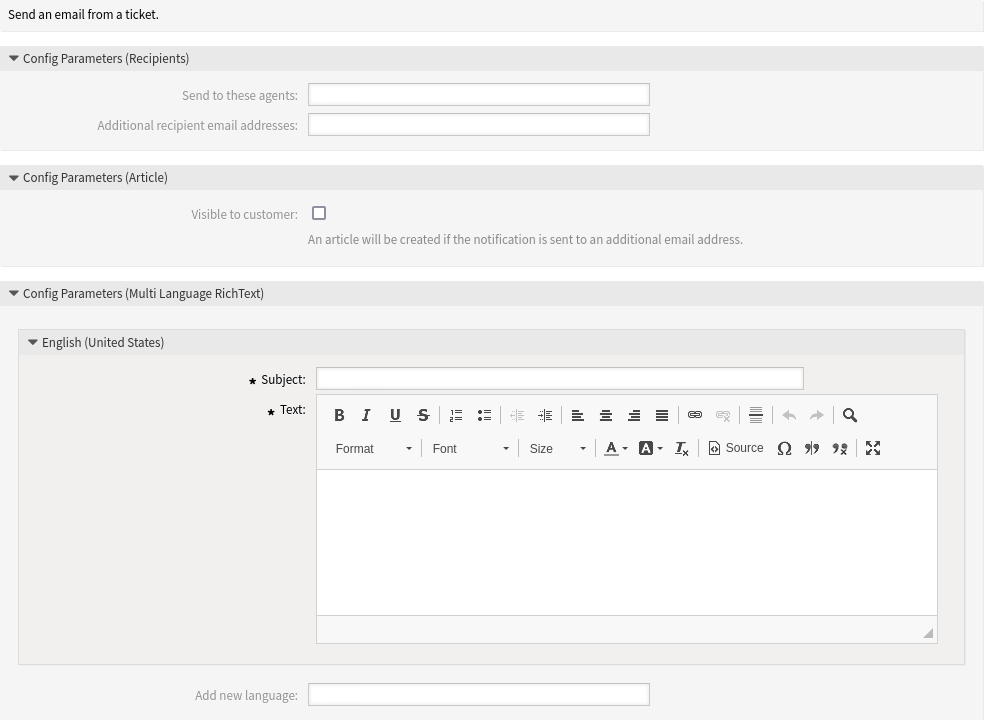Justify the text alignment

[662, 415]
